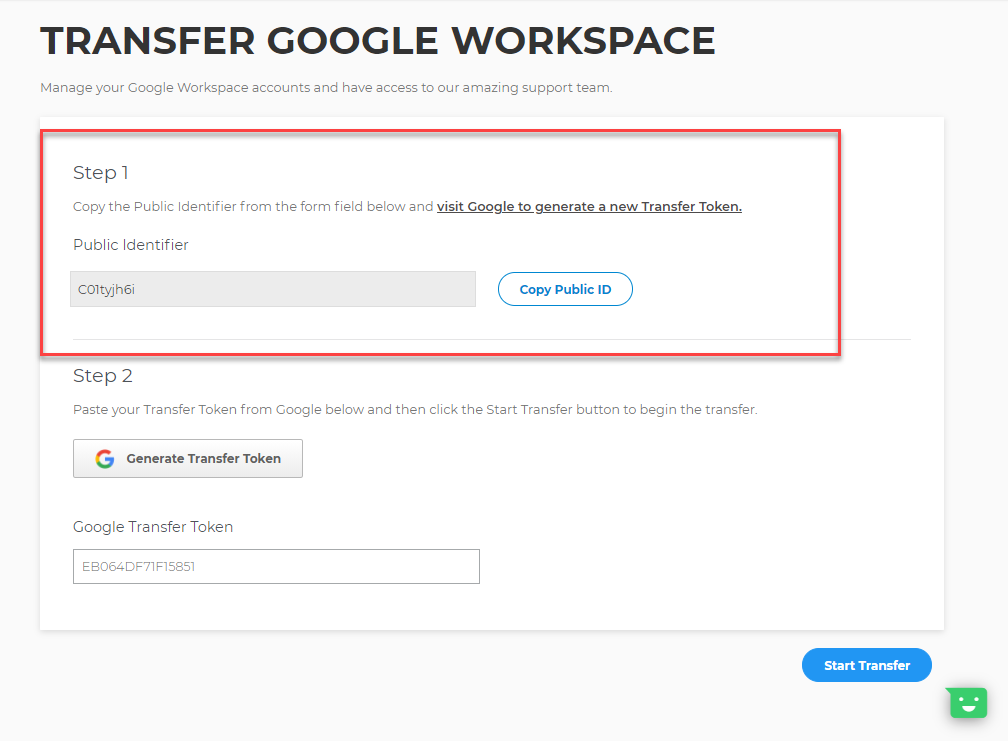1008x741 pixels.
Task: Focus the field with placeholder EB064DF71F15851
Action: [x=275, y=566]
